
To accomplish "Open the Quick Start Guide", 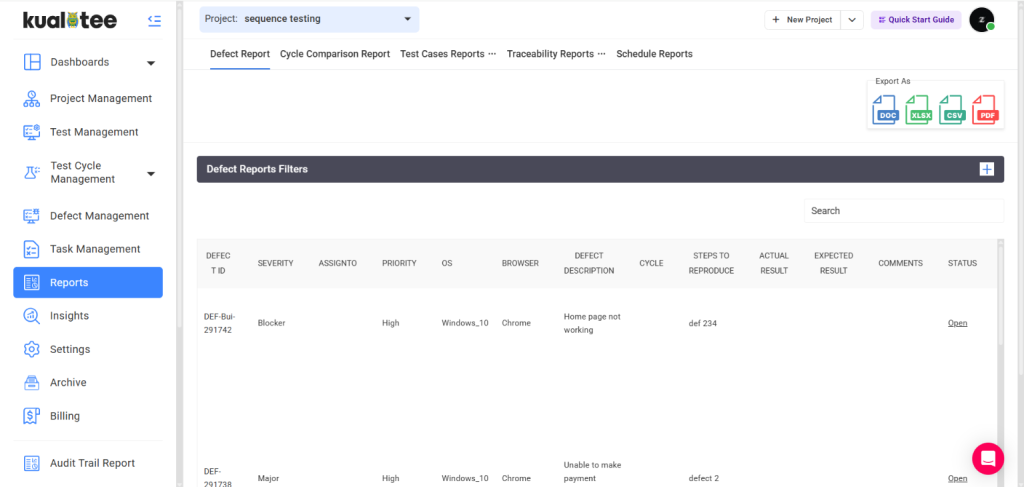I will pos(916,20).
